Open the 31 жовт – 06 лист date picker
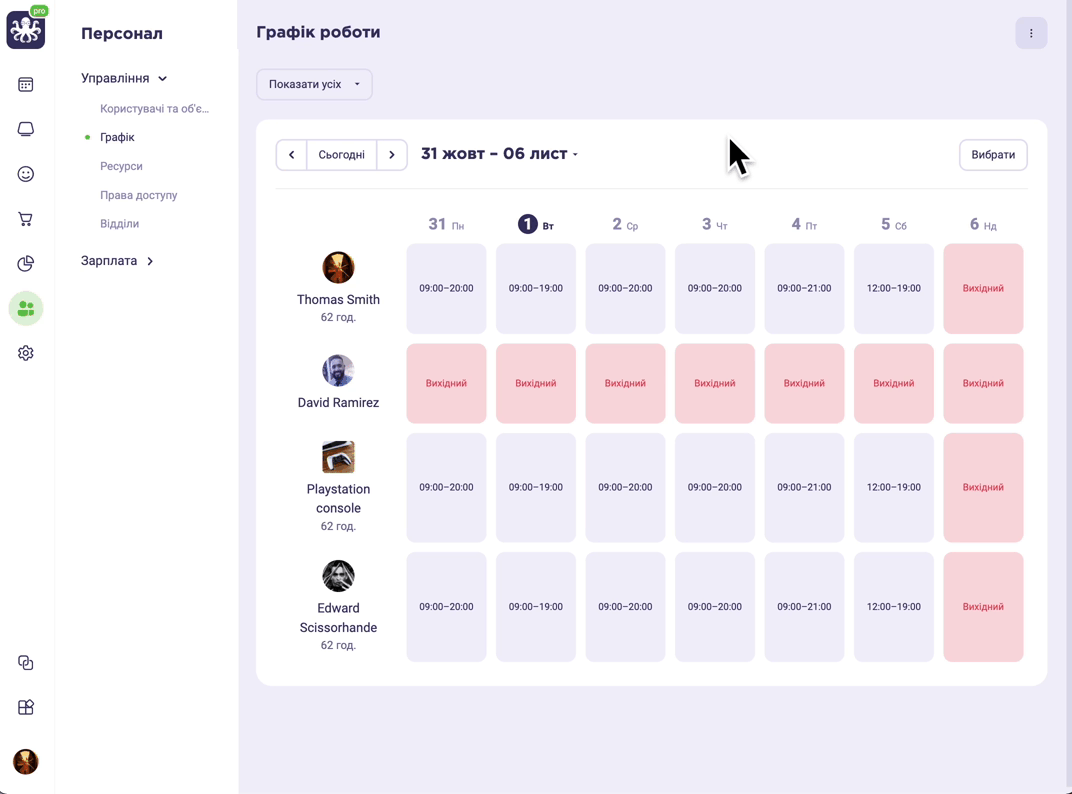 (499, 154)
